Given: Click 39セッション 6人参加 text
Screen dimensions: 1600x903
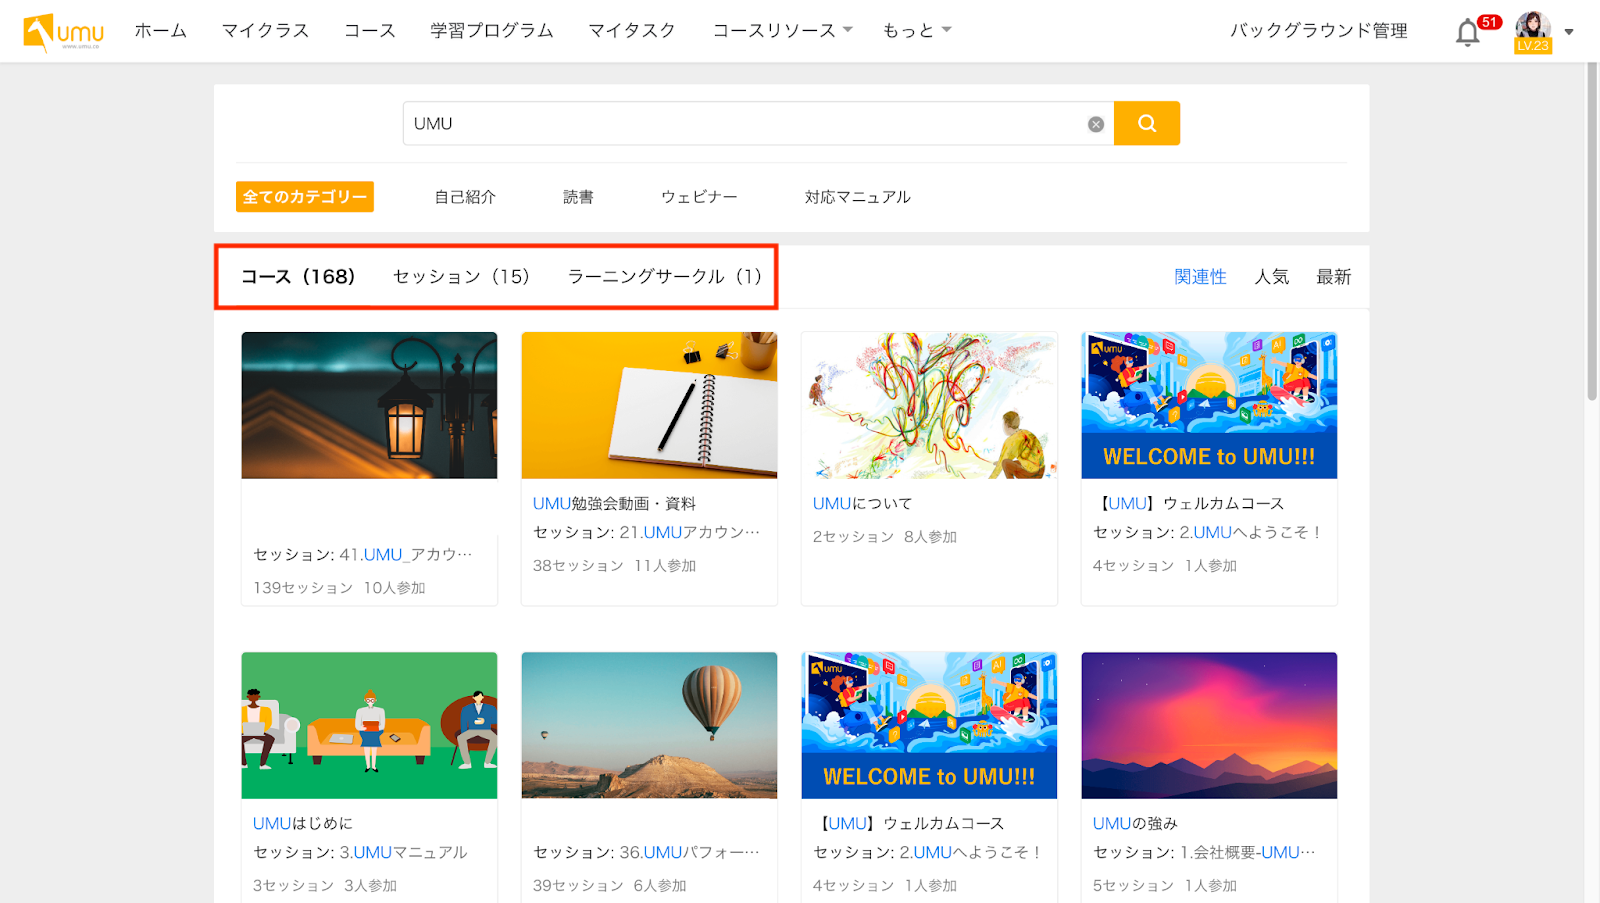Looking at the screenshot, I should [x=609, y=886].
